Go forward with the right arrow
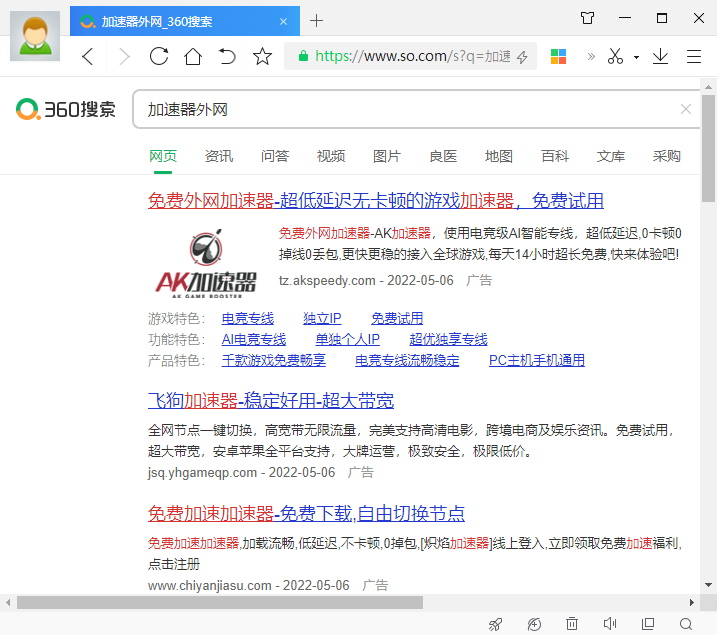 124,57
